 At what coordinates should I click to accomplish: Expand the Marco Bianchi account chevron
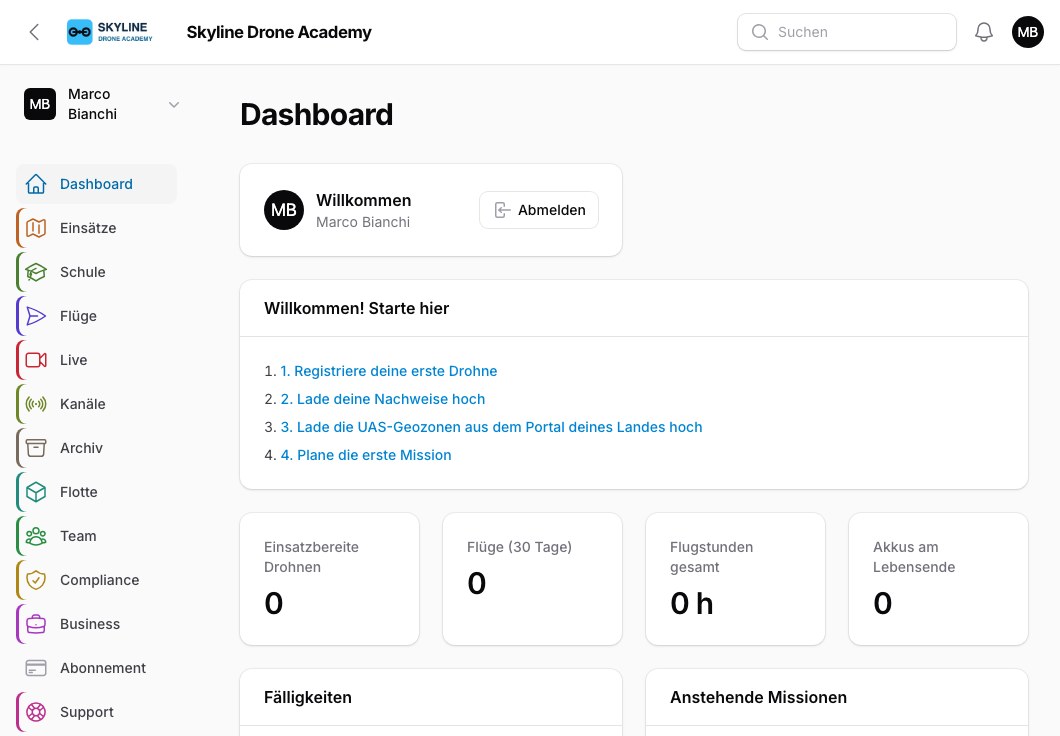174,105
